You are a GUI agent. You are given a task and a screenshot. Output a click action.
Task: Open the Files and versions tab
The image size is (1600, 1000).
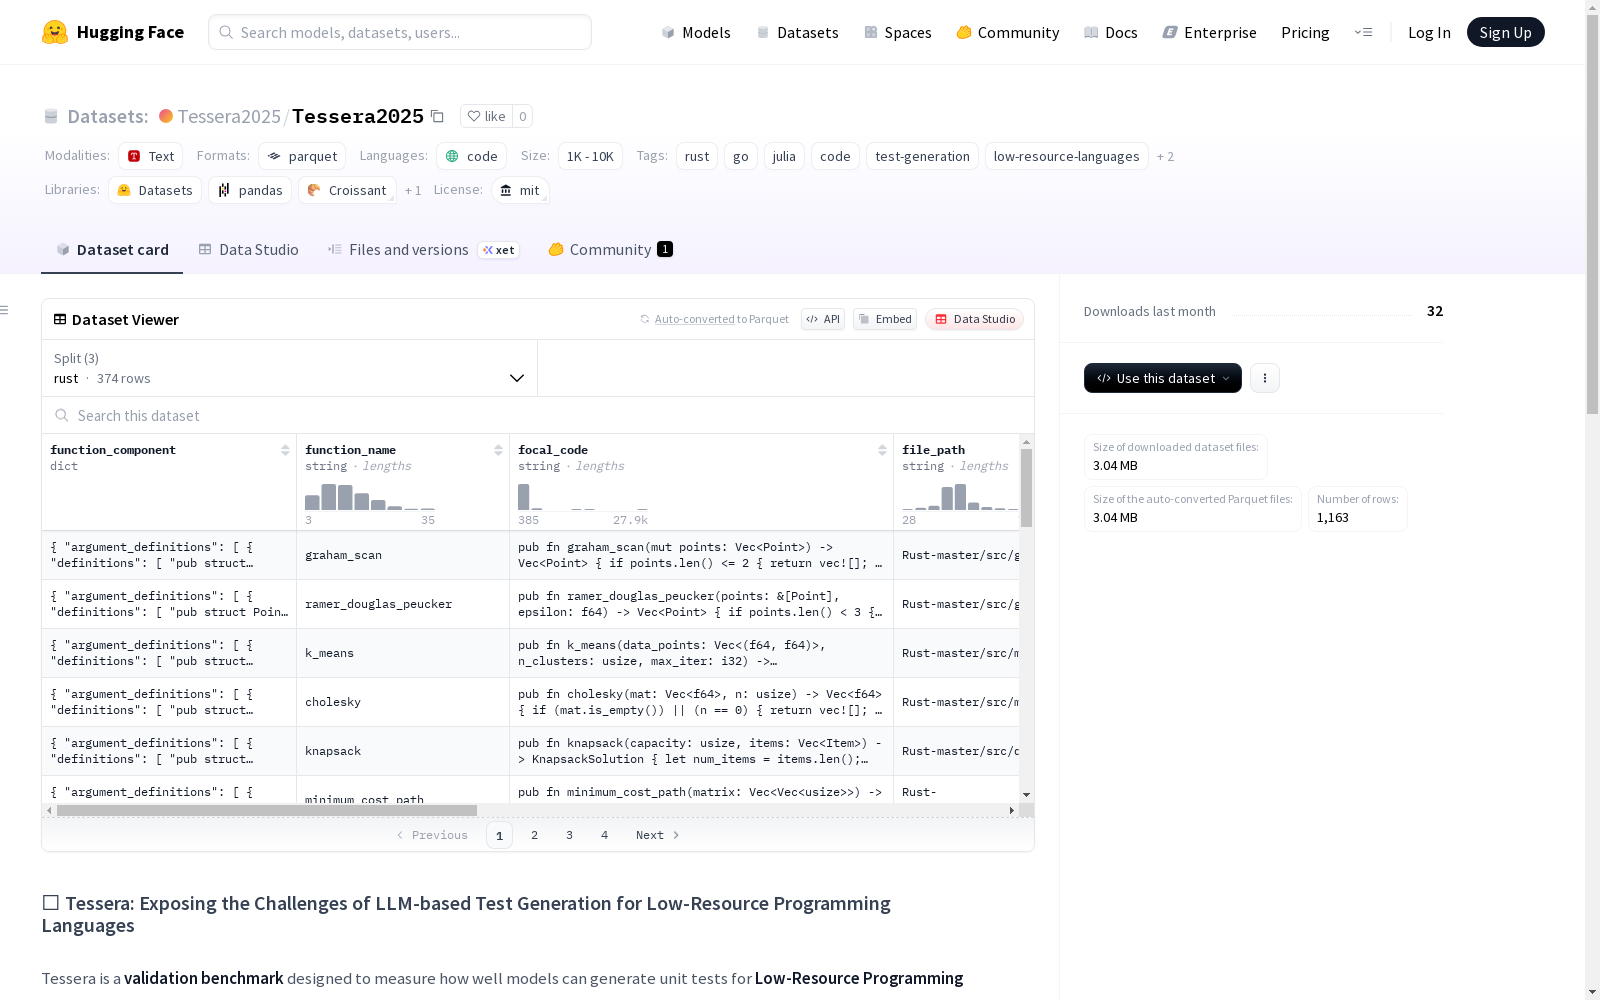[x=423, y=250]
